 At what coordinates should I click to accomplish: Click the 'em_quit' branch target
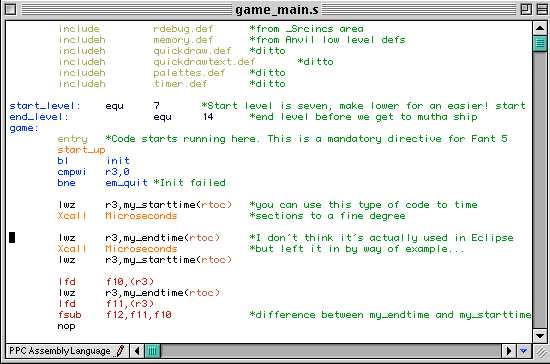(x=127, y=183)
